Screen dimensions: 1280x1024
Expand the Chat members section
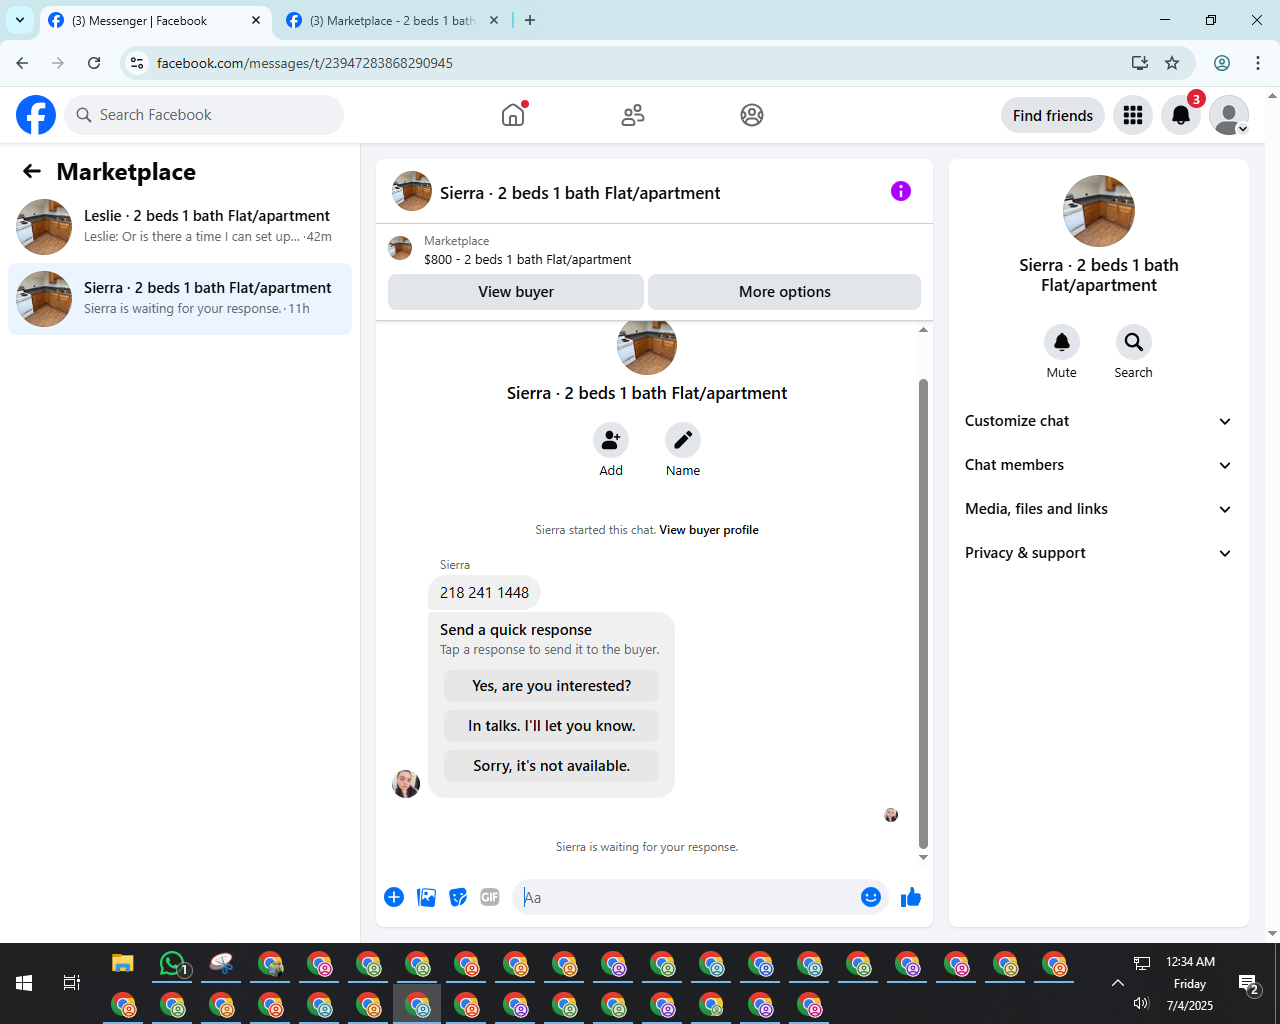[1099, 465]
